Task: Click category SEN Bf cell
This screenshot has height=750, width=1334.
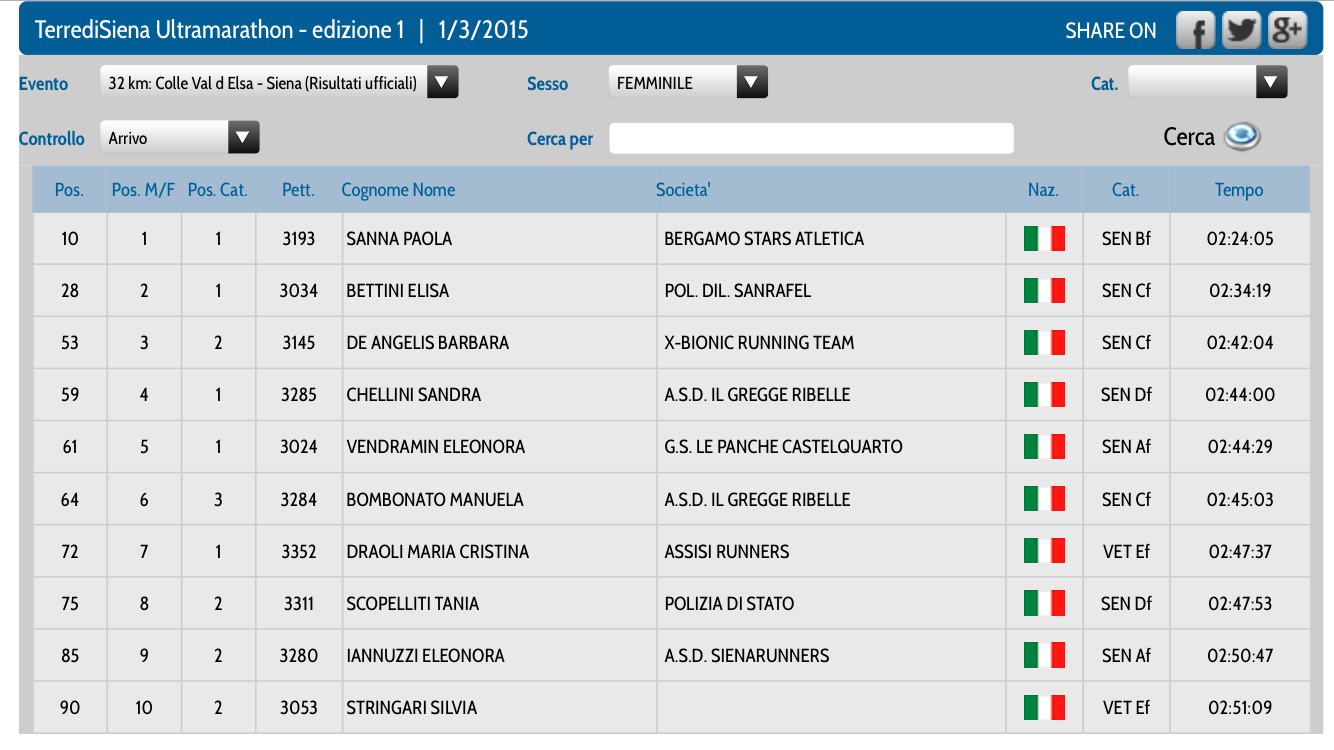Action: pos(1126,239)
